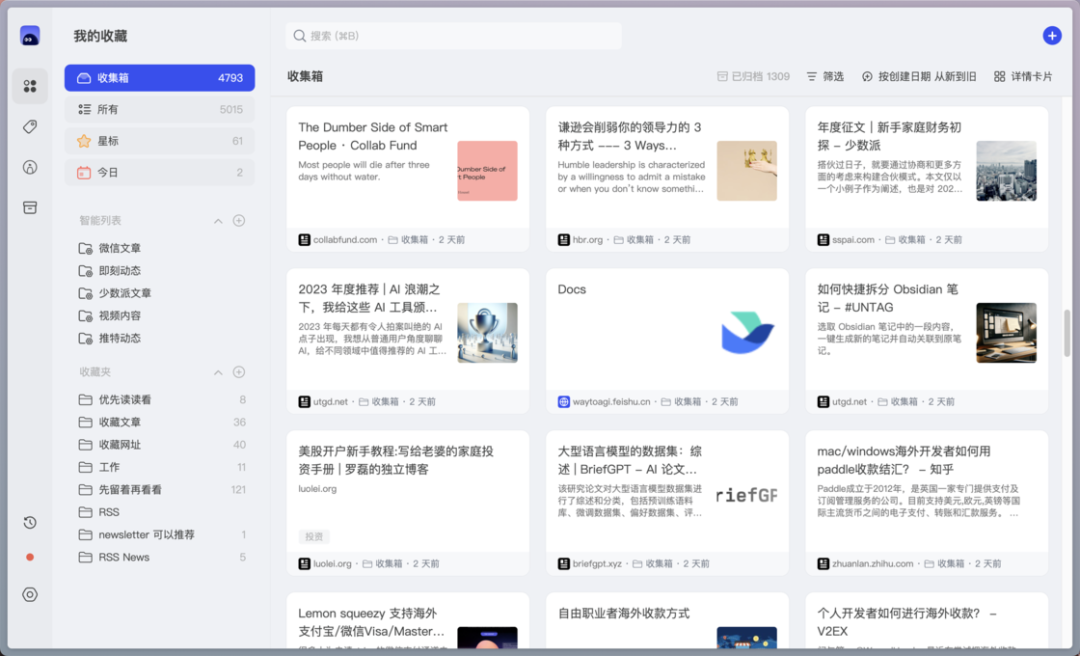
Task: Click the 搜索 search field
Action: 453,36
